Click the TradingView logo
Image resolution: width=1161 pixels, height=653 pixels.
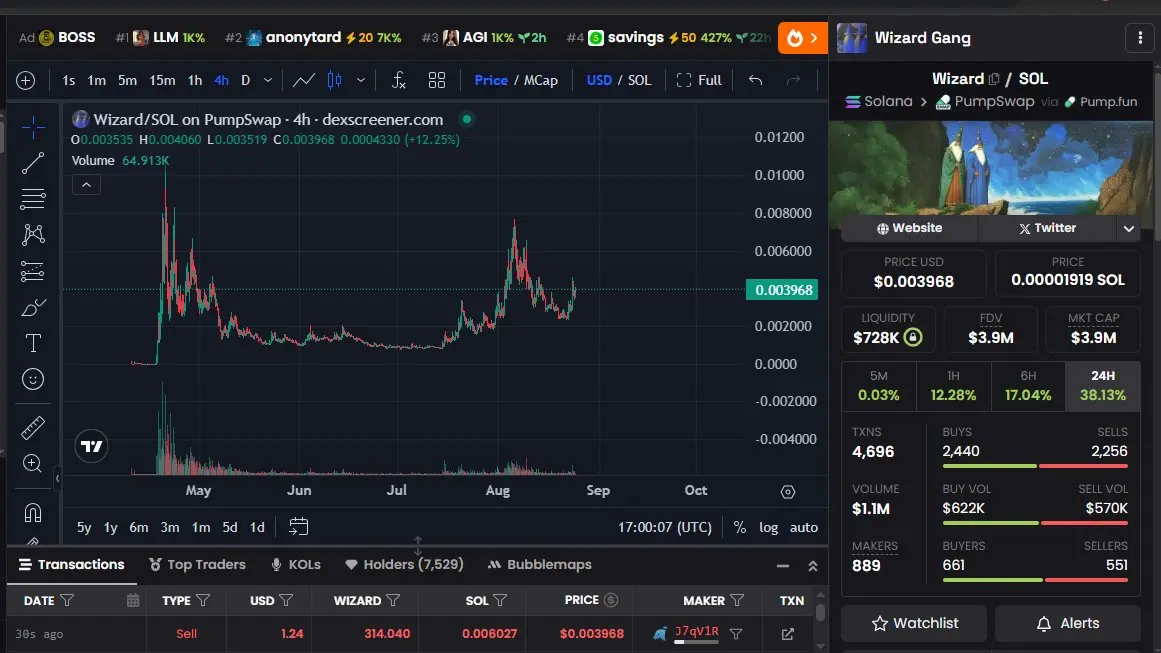click(x=92, y=446)
